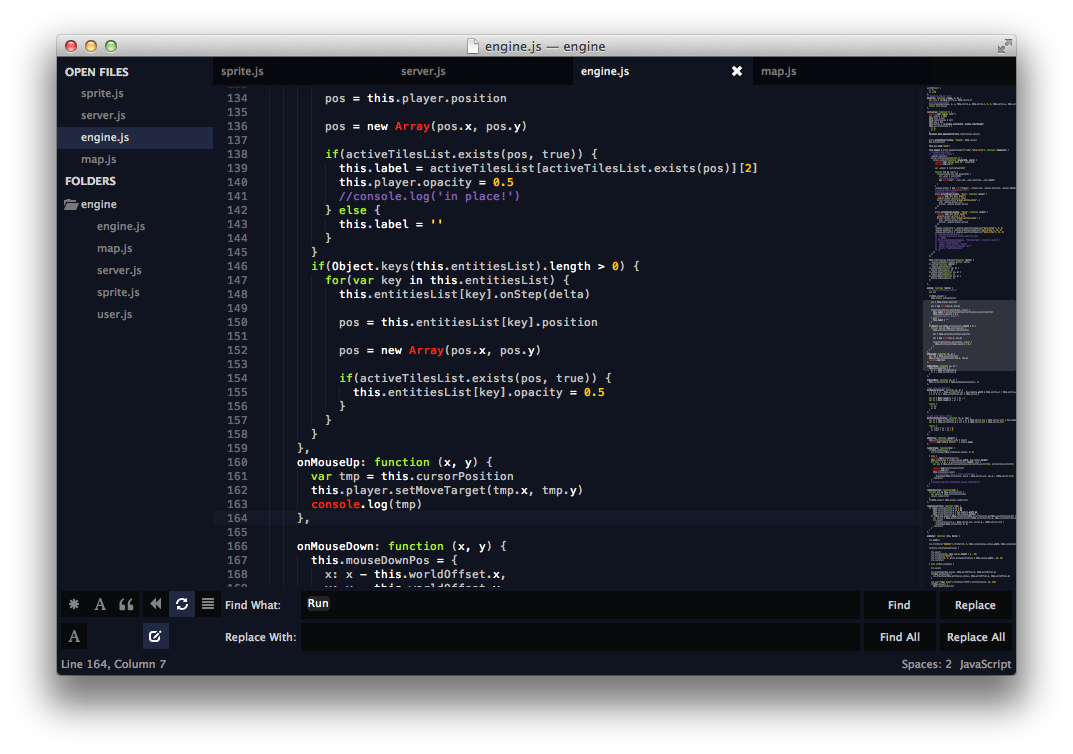Screen dimensions: 1073x754
Task: Disable wrap-around search option
Action: tap(182, 604)
